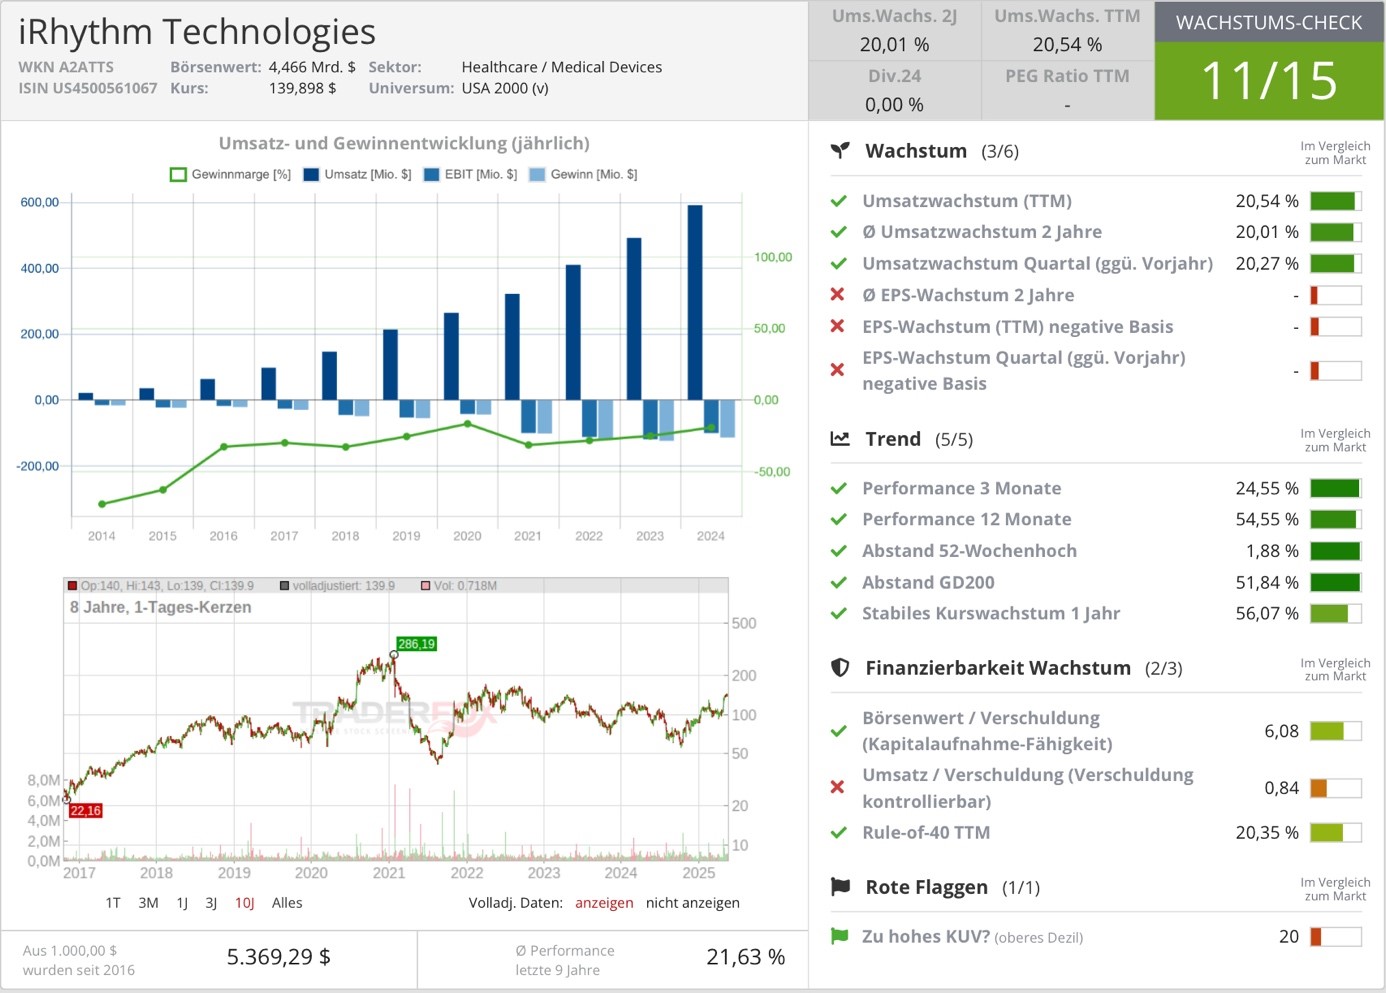Screen dimensions: 1386x993
Task: Click the 286,19 high price marker
Action: [416, 644]
